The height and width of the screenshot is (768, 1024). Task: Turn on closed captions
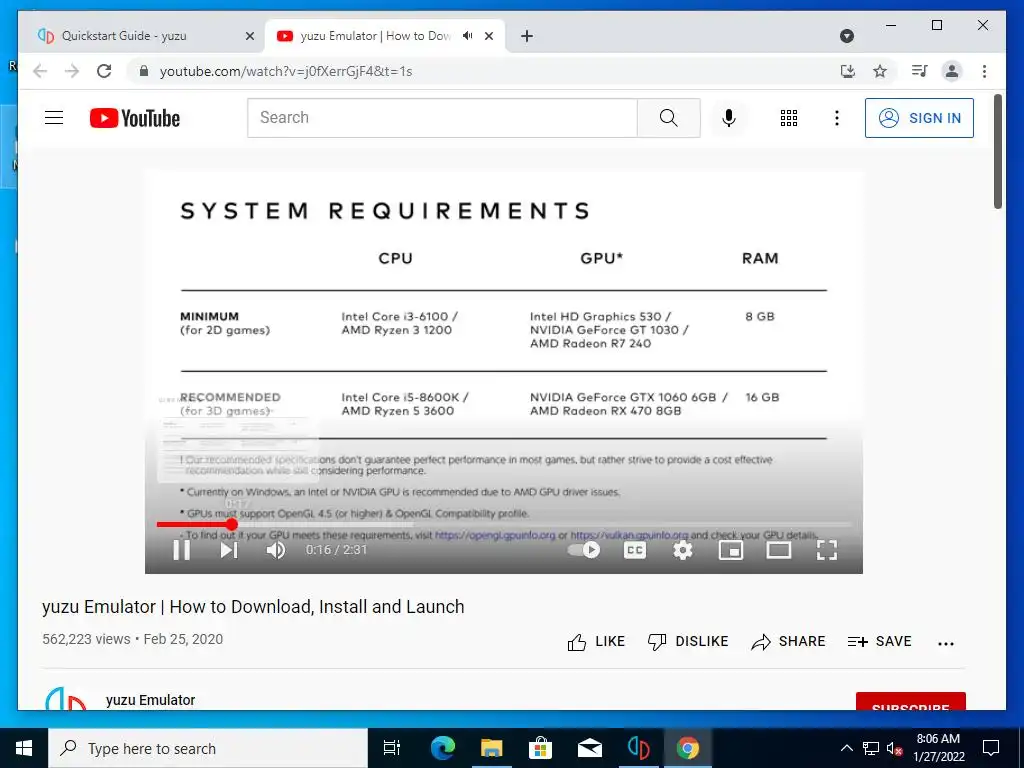coord(635,550)
